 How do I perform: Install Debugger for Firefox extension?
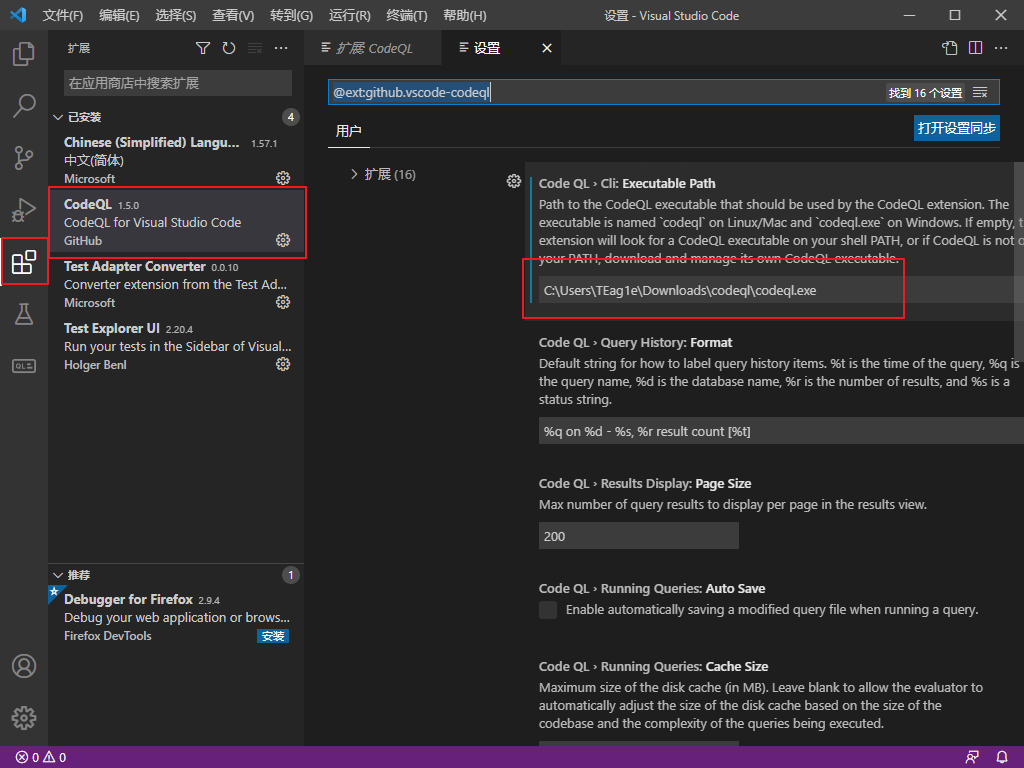(273, 636)
